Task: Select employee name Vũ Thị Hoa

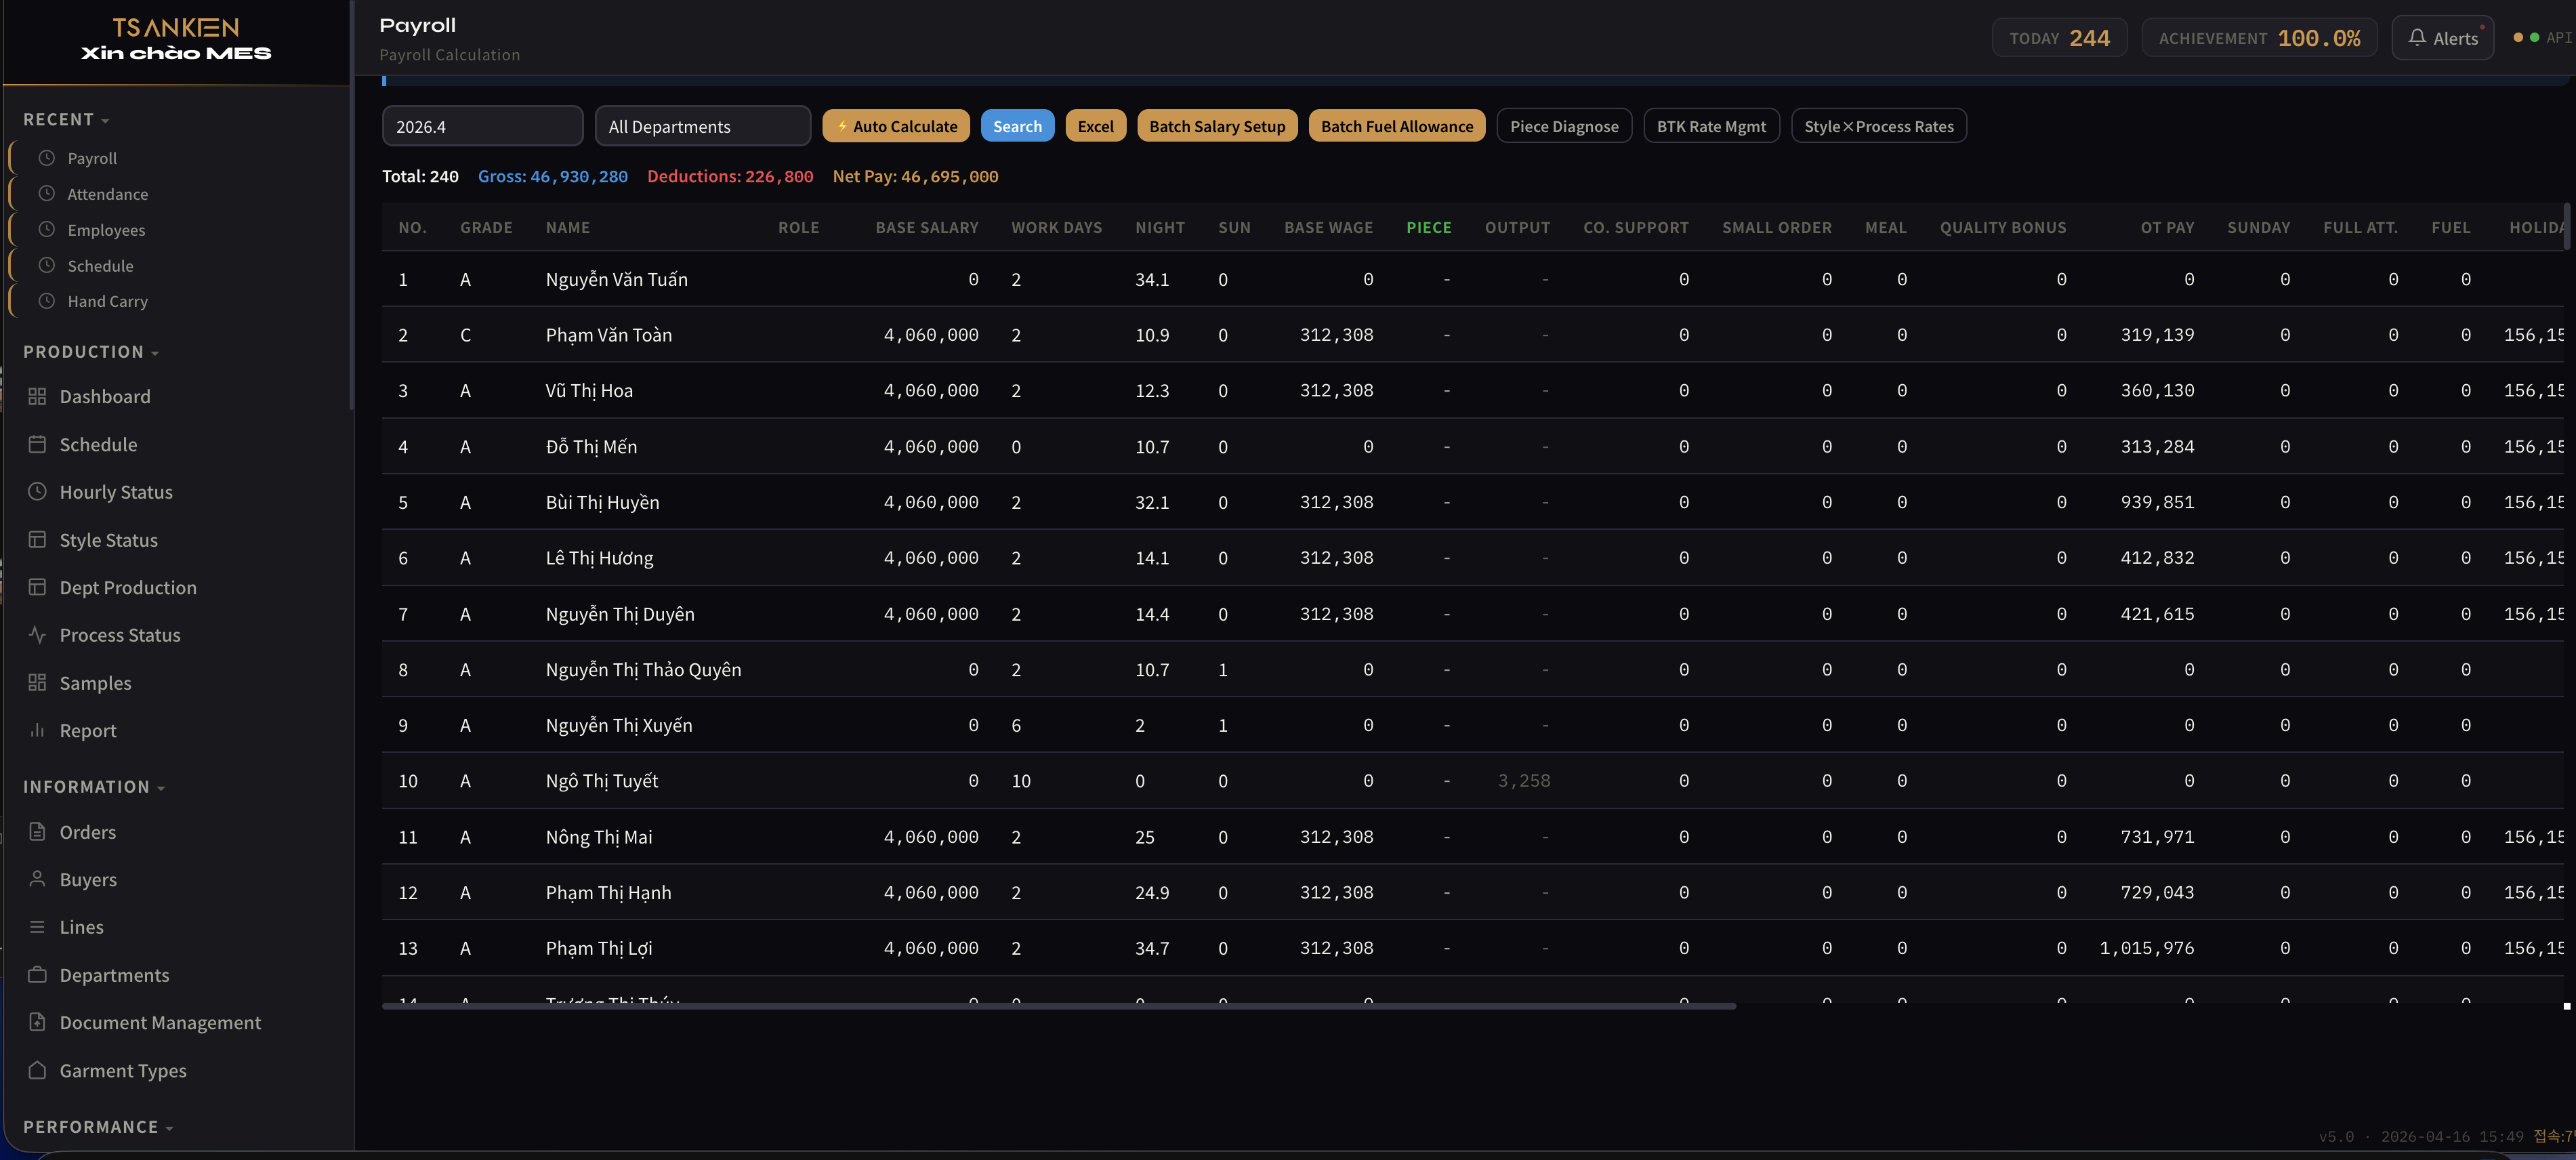Action: pyautogui.click(x=589, y=391)
